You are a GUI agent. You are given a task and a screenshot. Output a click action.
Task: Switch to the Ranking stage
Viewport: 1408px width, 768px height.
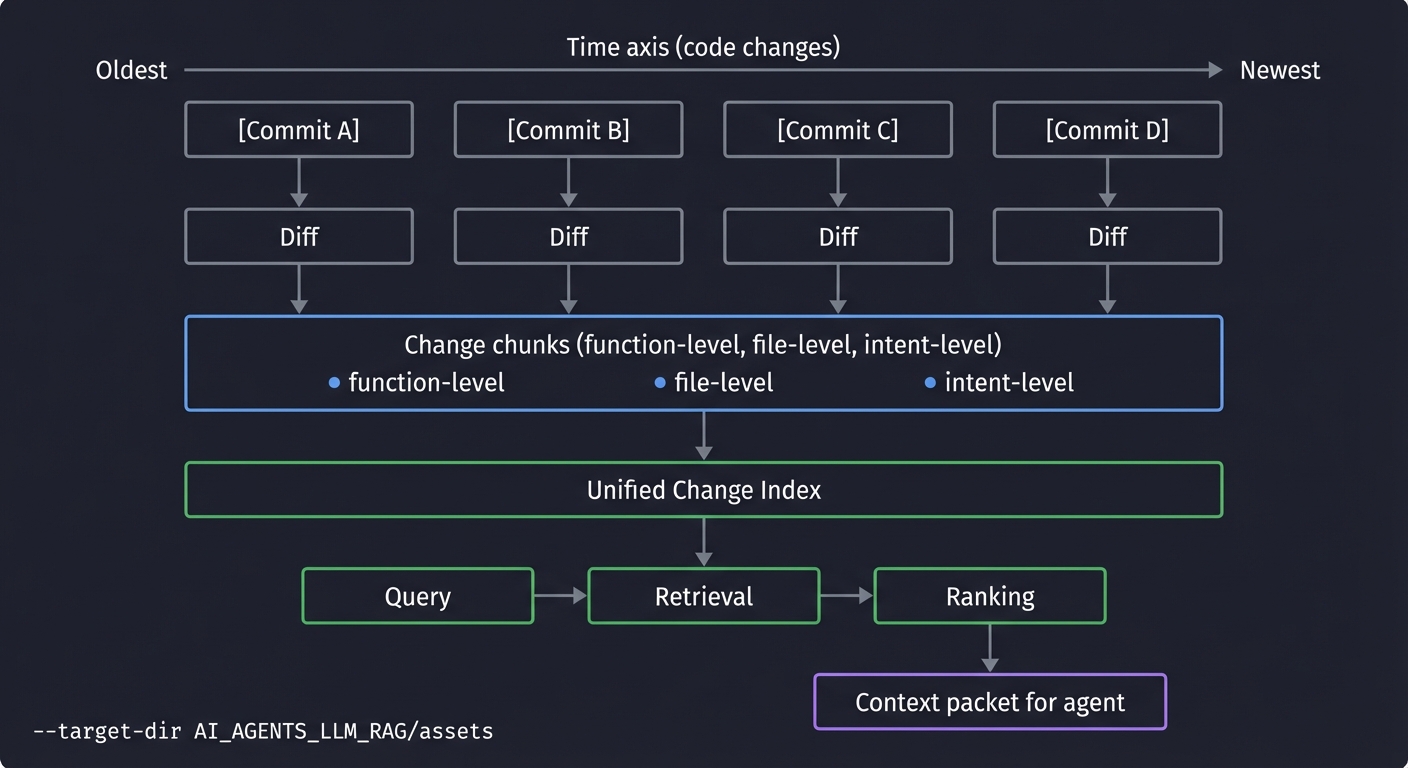[989, 596]
